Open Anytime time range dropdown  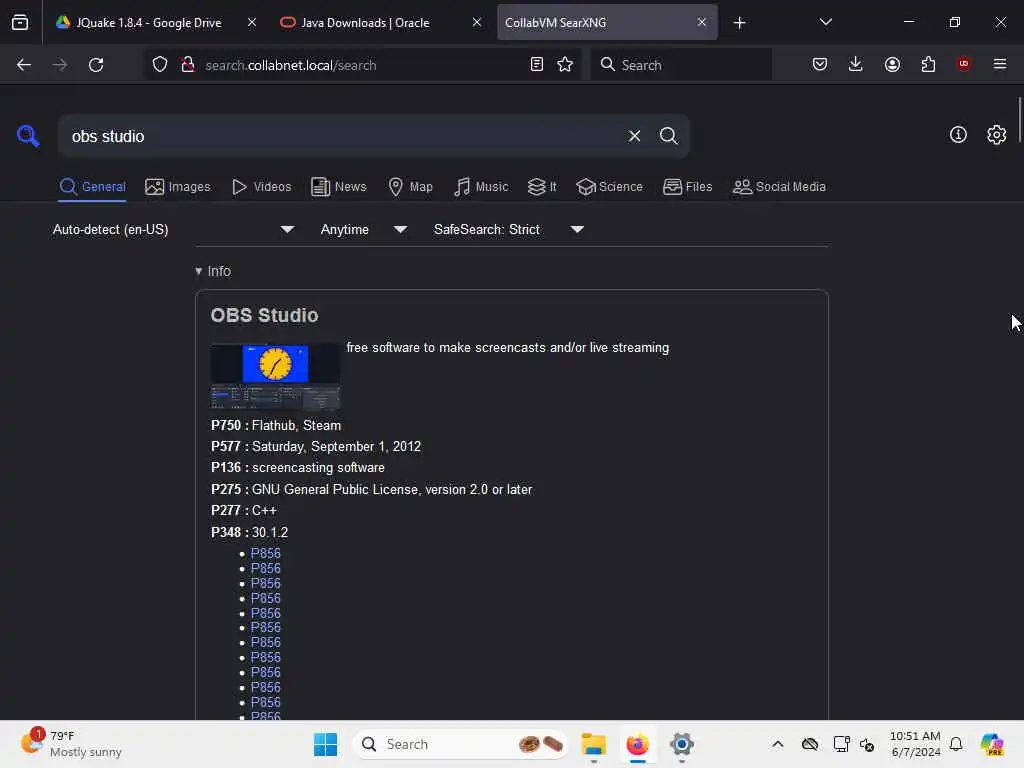364,229
